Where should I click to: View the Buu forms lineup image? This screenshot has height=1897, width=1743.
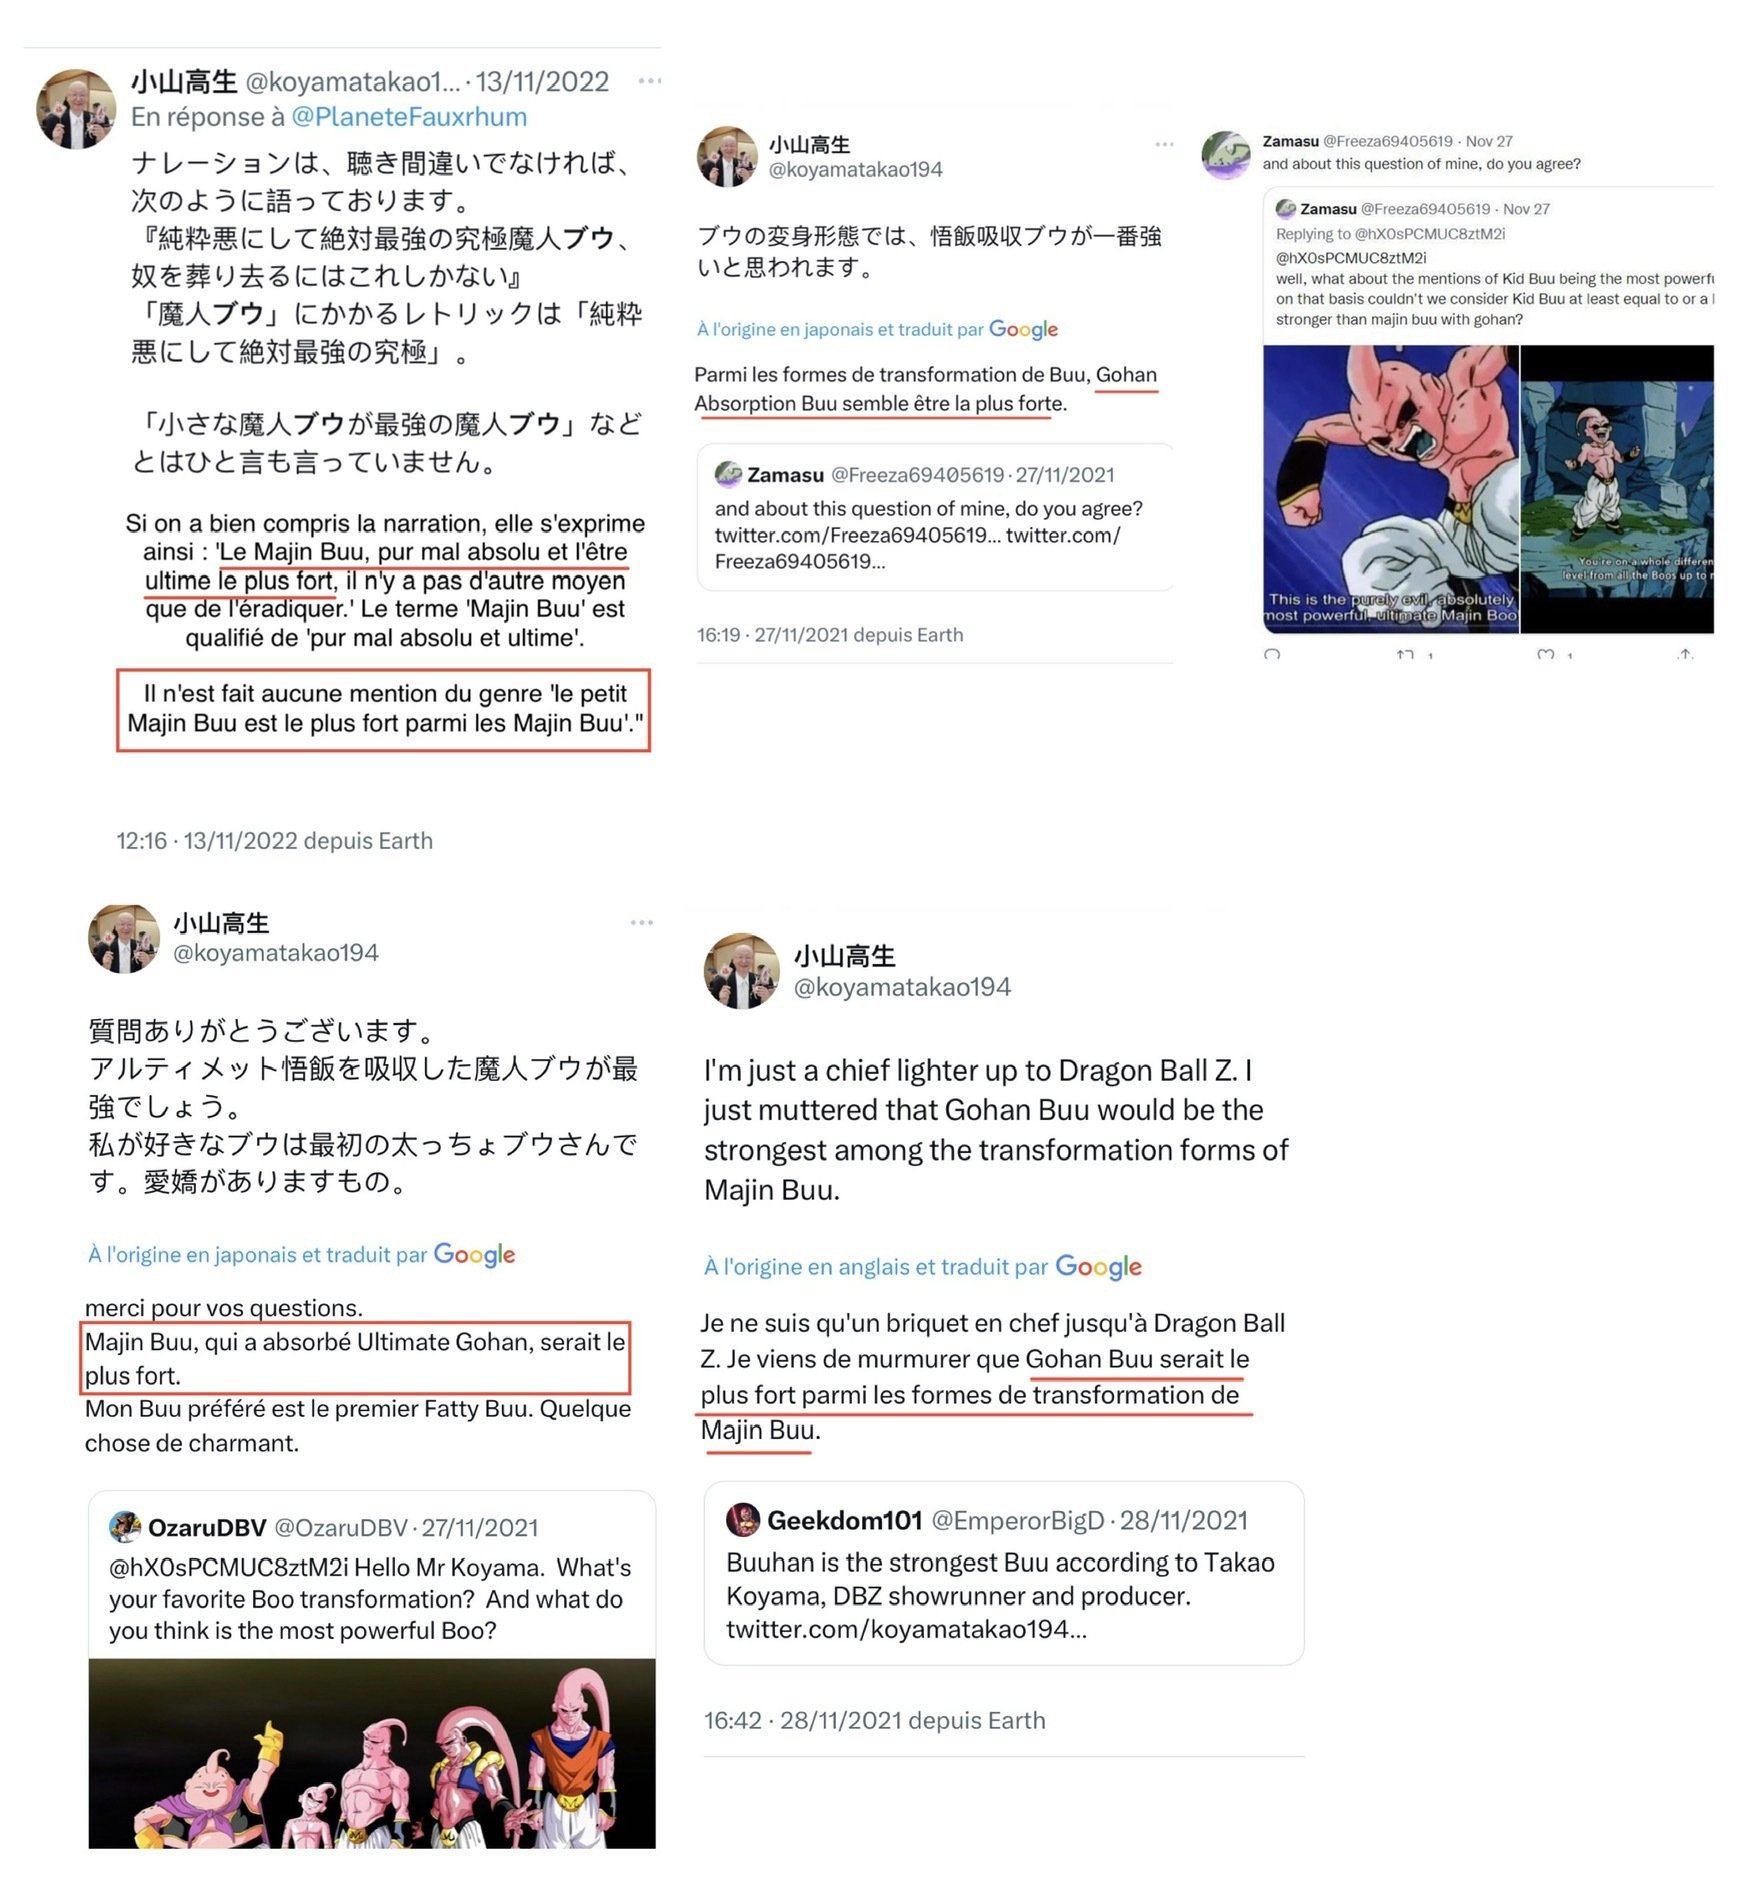pos(372,1753)
